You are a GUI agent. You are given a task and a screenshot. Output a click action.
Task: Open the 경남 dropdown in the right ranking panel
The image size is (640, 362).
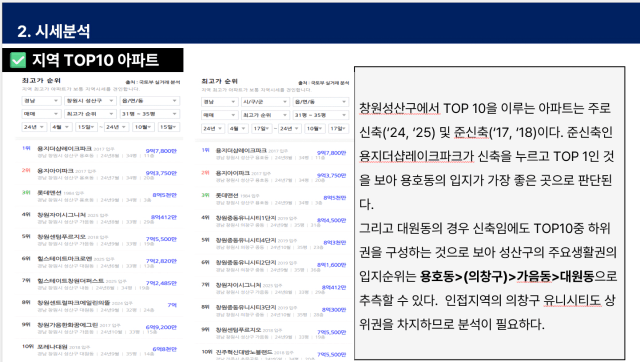click(x=219, y=102)
